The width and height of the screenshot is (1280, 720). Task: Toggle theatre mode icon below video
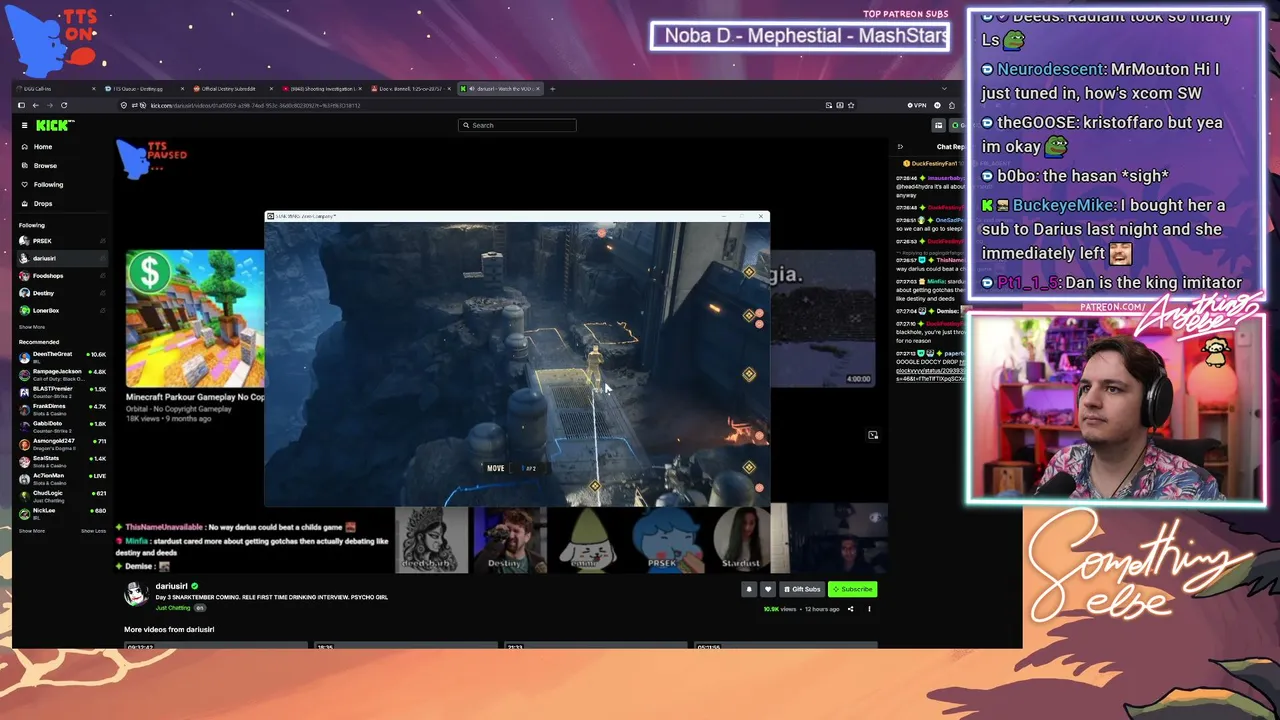873,435
